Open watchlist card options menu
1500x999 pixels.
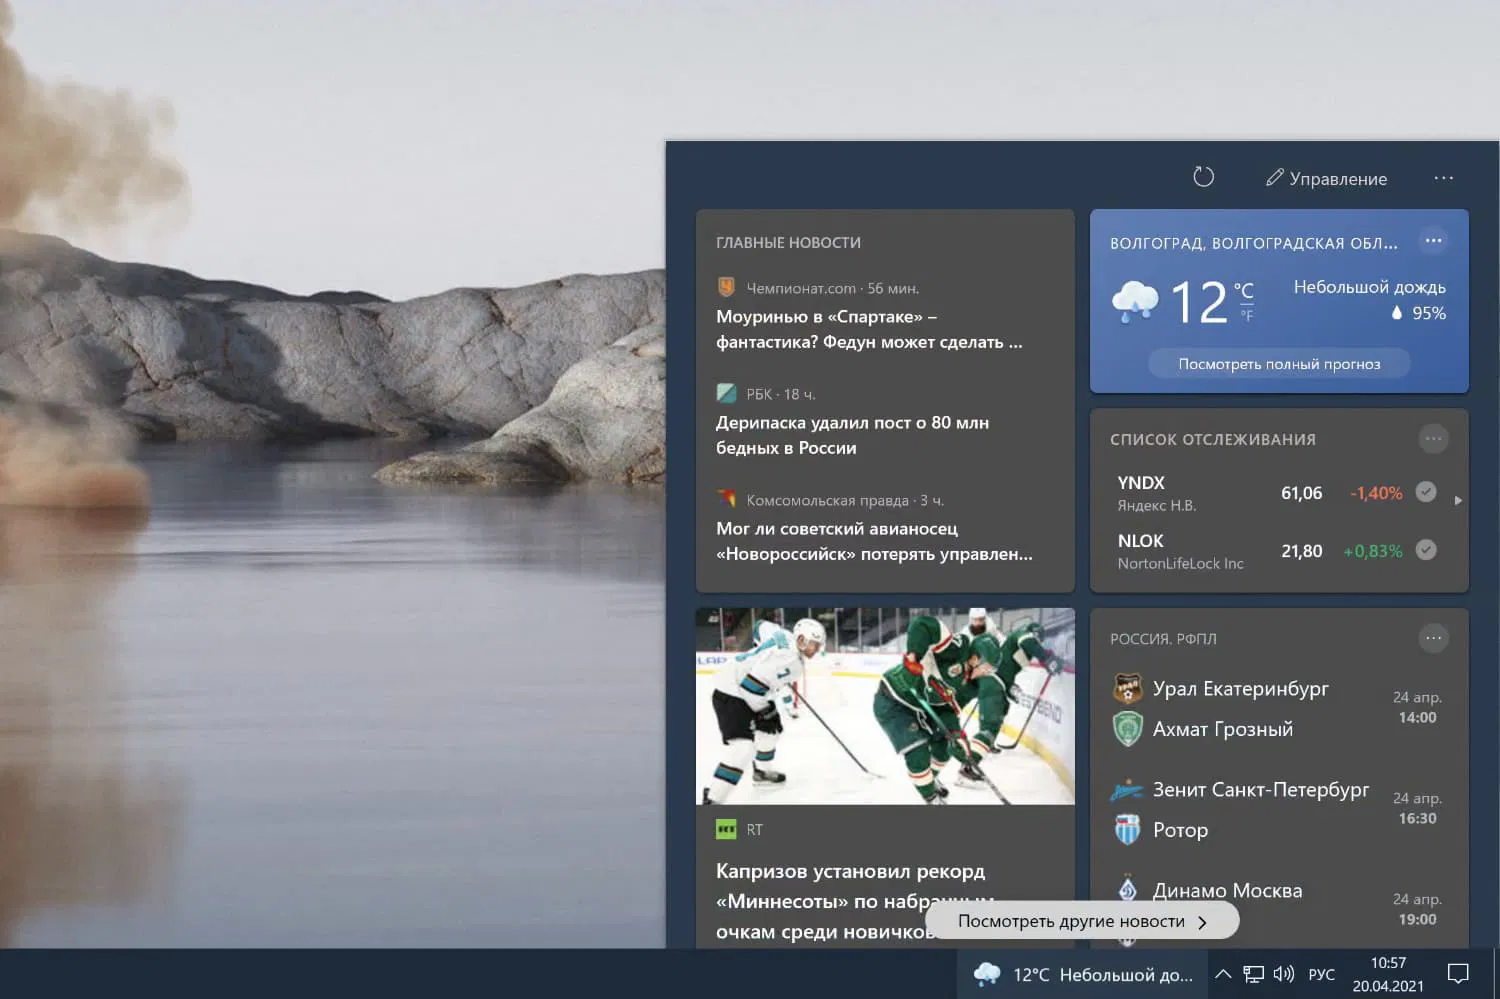[1433, 438]
